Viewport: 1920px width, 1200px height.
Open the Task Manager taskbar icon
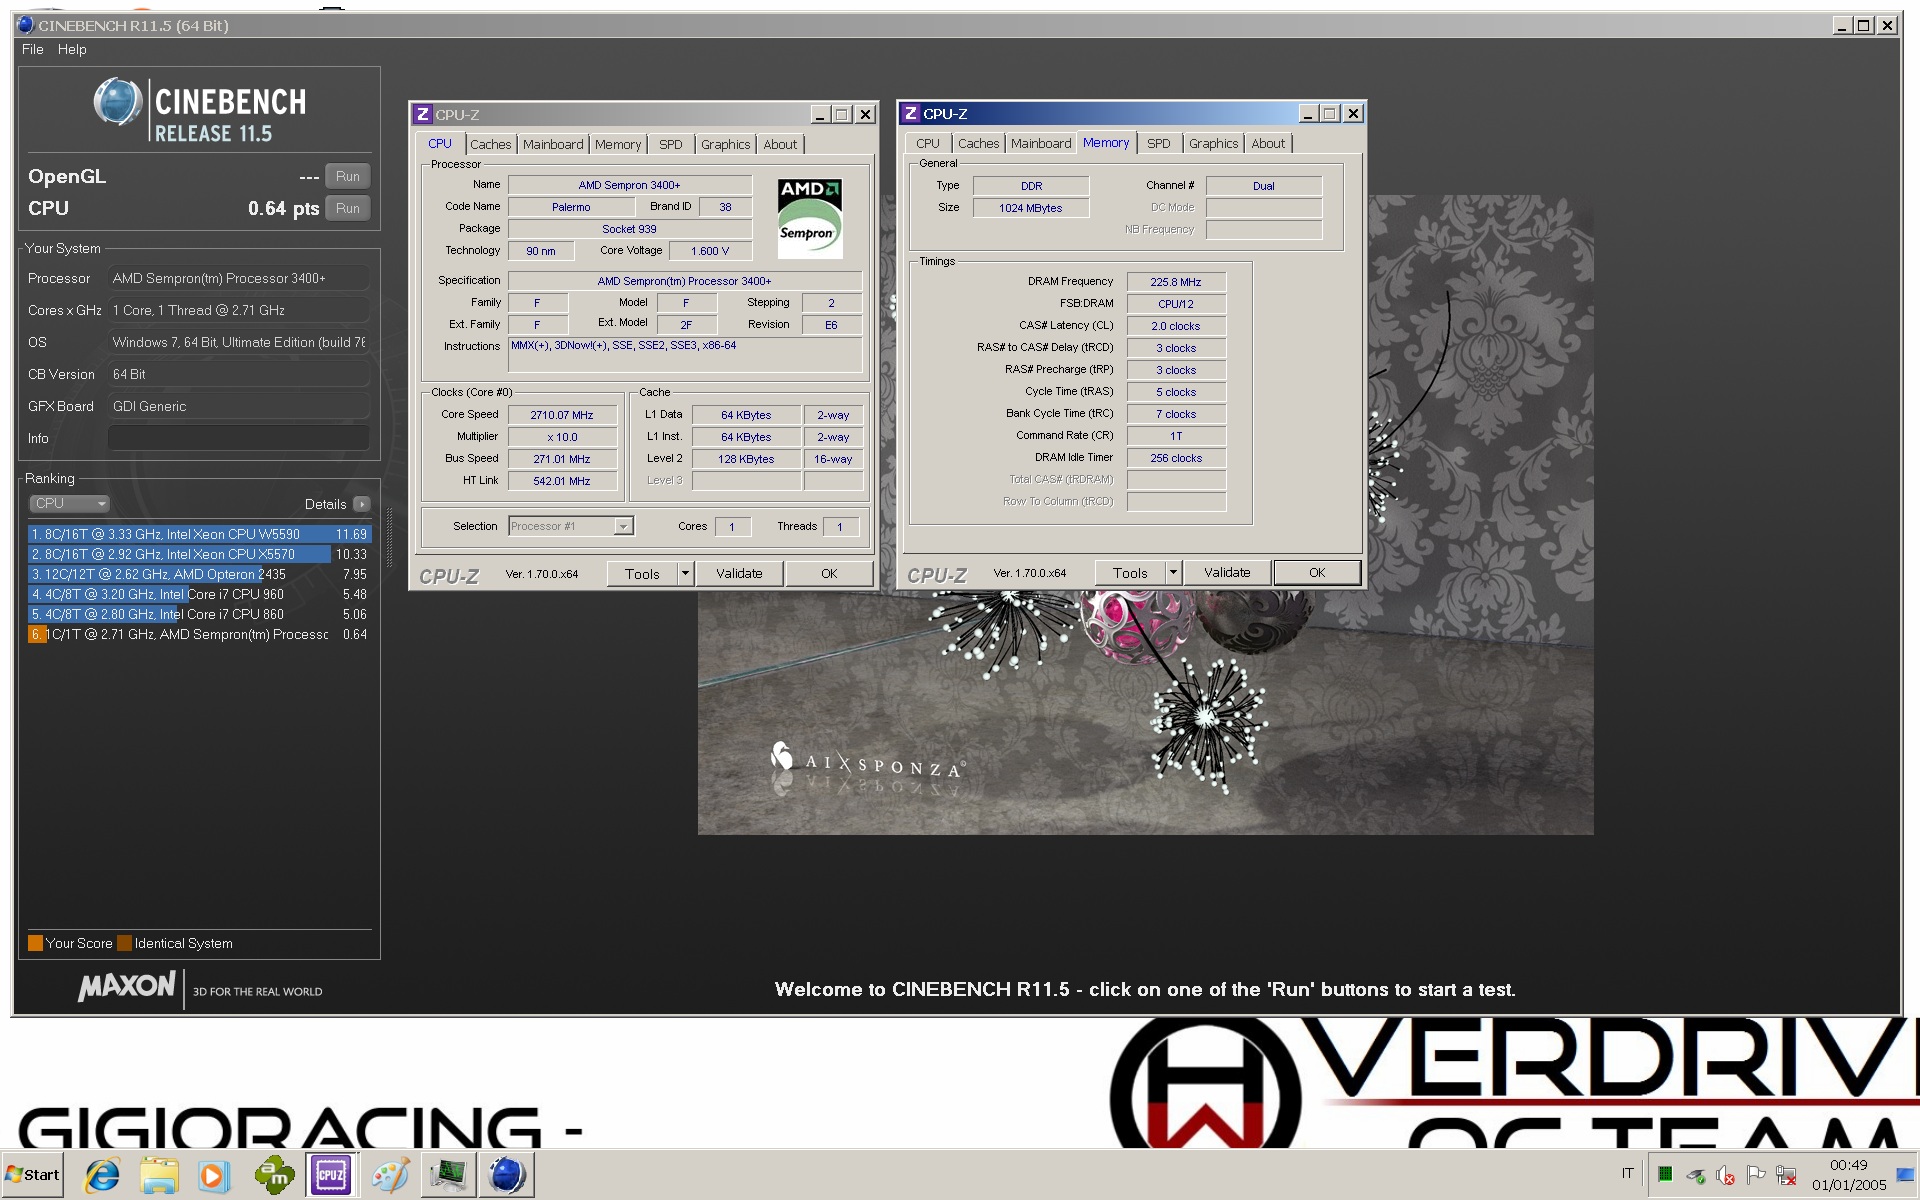449,1175
